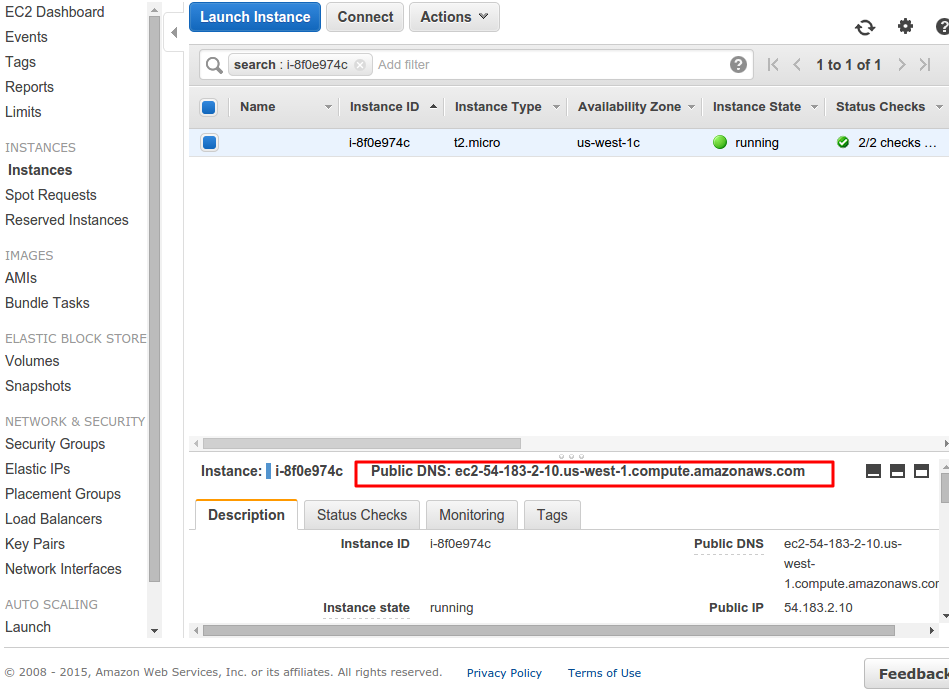Open Instance Type column dropdown arrow
Image resolution: width=949 pixels, height=690 pixels.
(x=556, y=107)
